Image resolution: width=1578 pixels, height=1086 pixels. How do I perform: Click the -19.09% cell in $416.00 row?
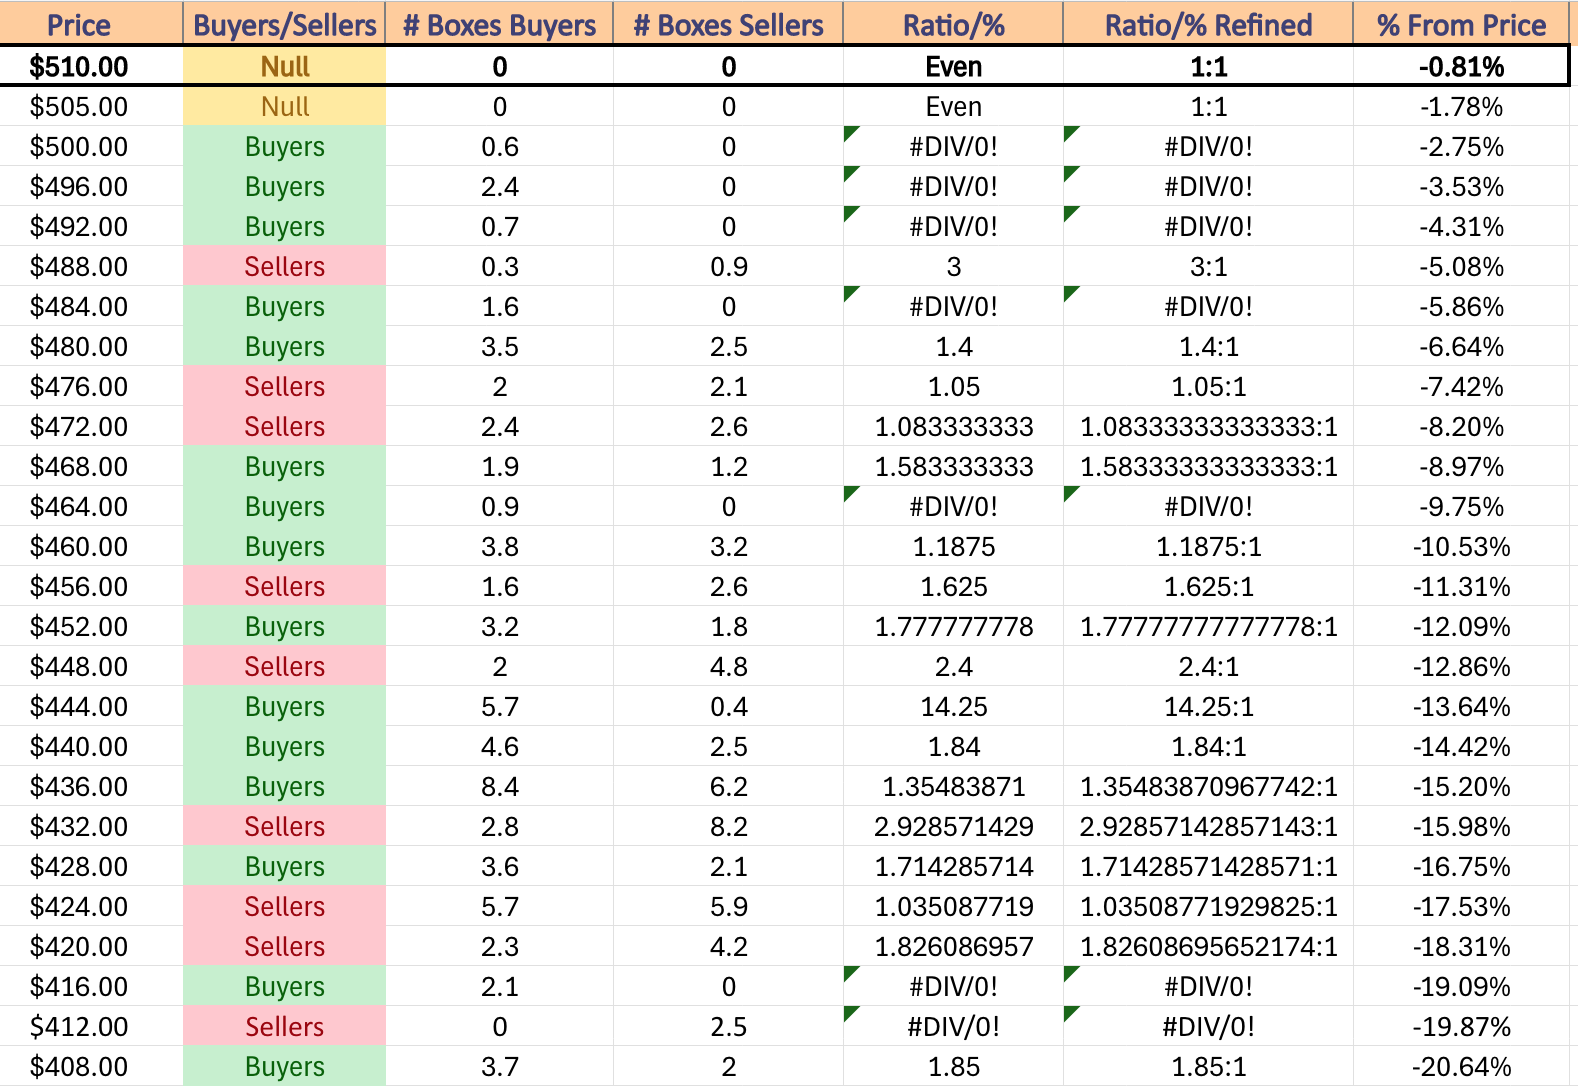1461,986
